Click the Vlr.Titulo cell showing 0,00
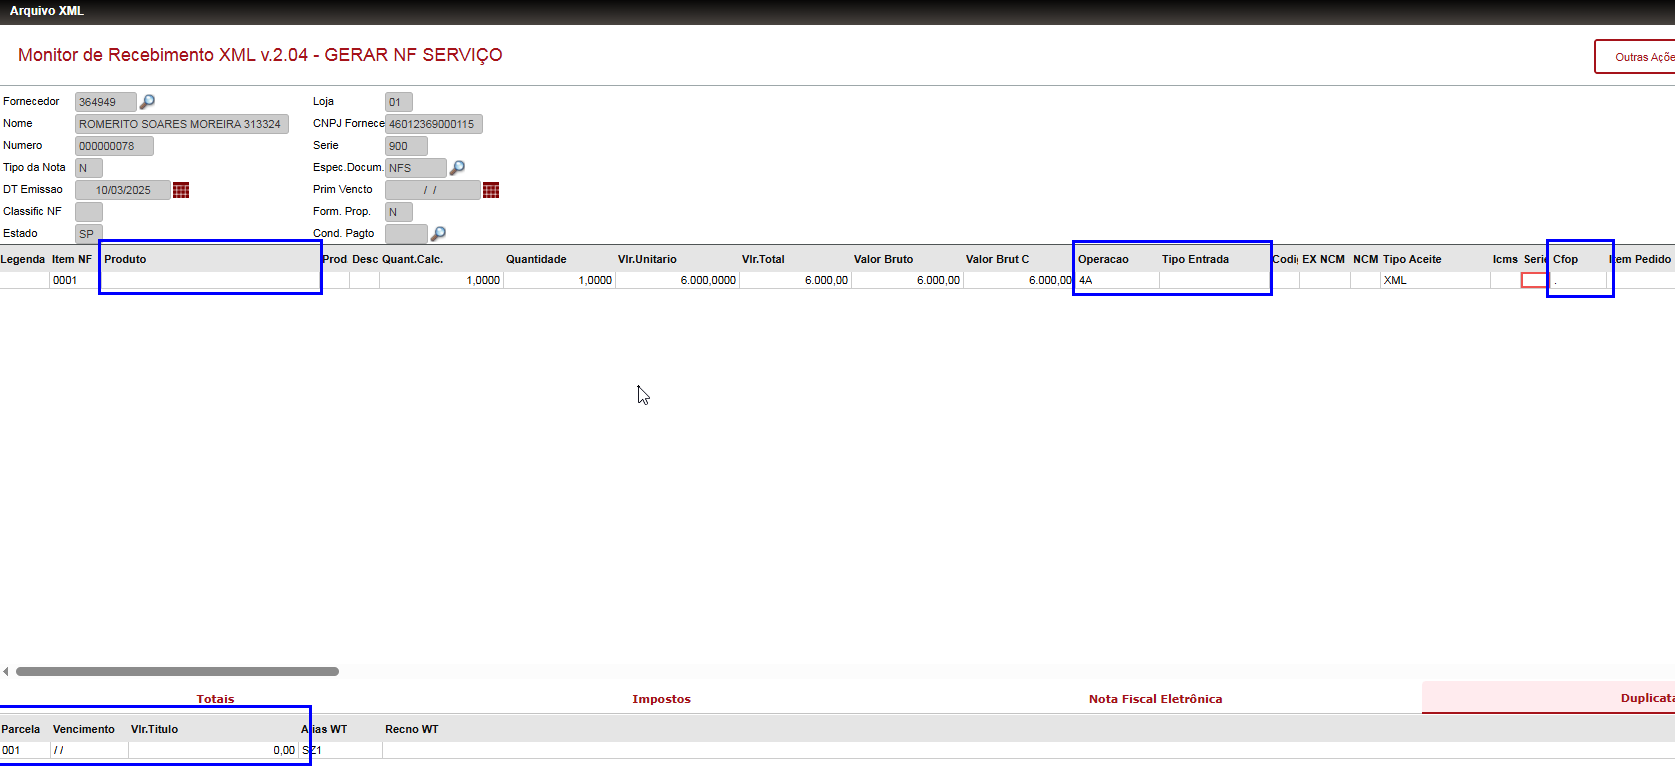Image resolution: width=1675 pixels, height=784 pixels. point(213,750)
